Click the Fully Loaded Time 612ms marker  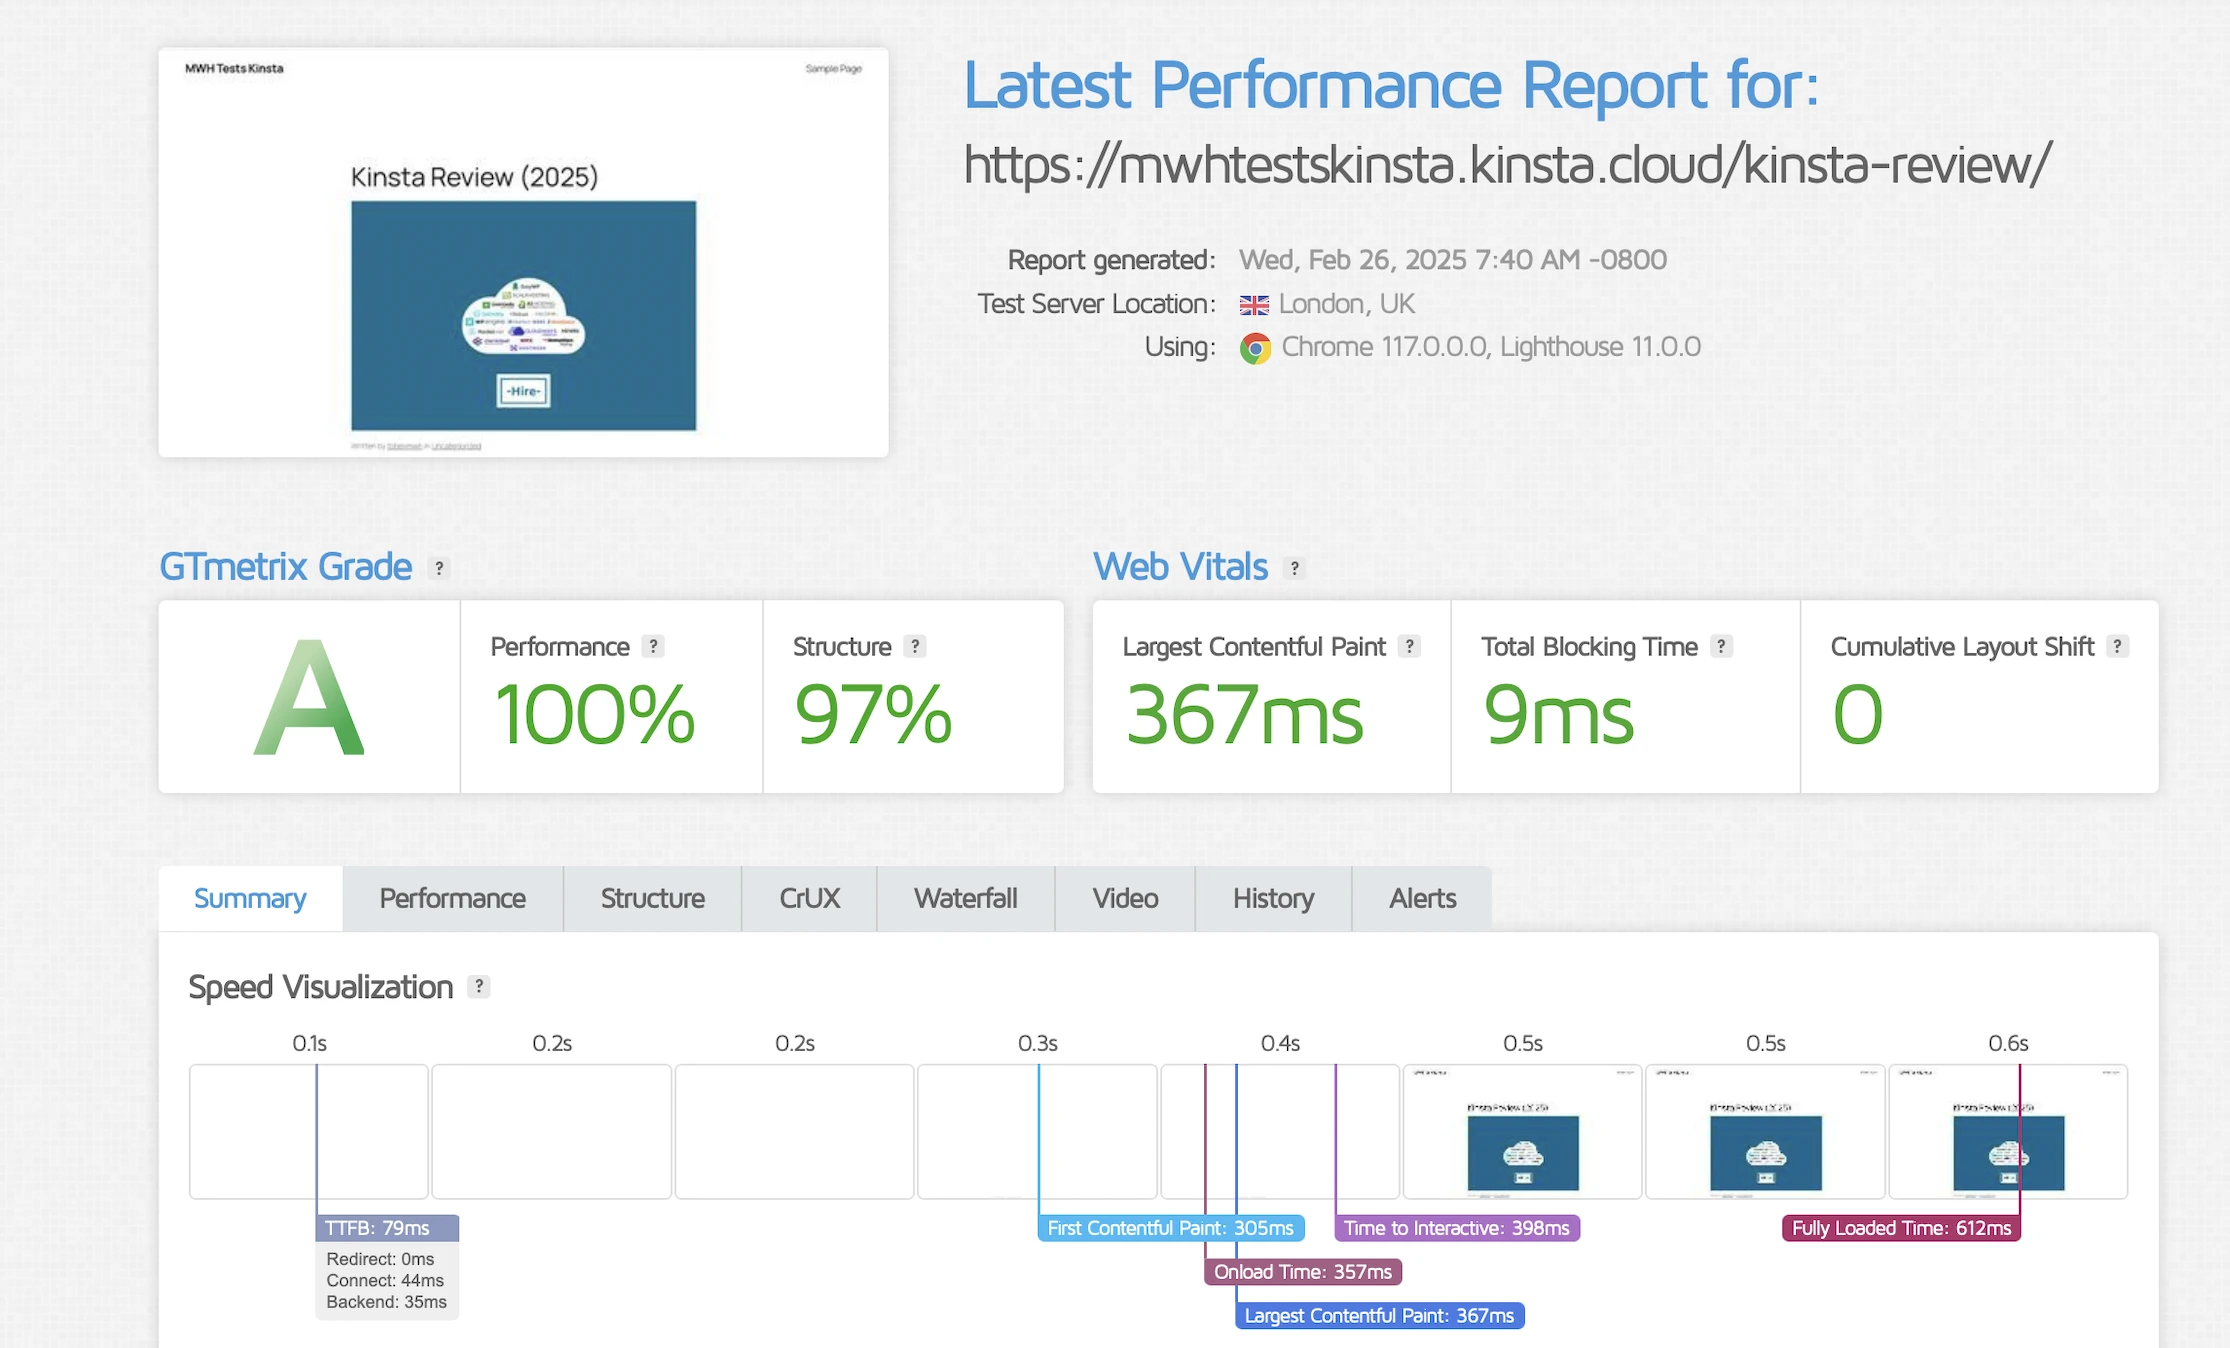[x=1901, y=1228]
